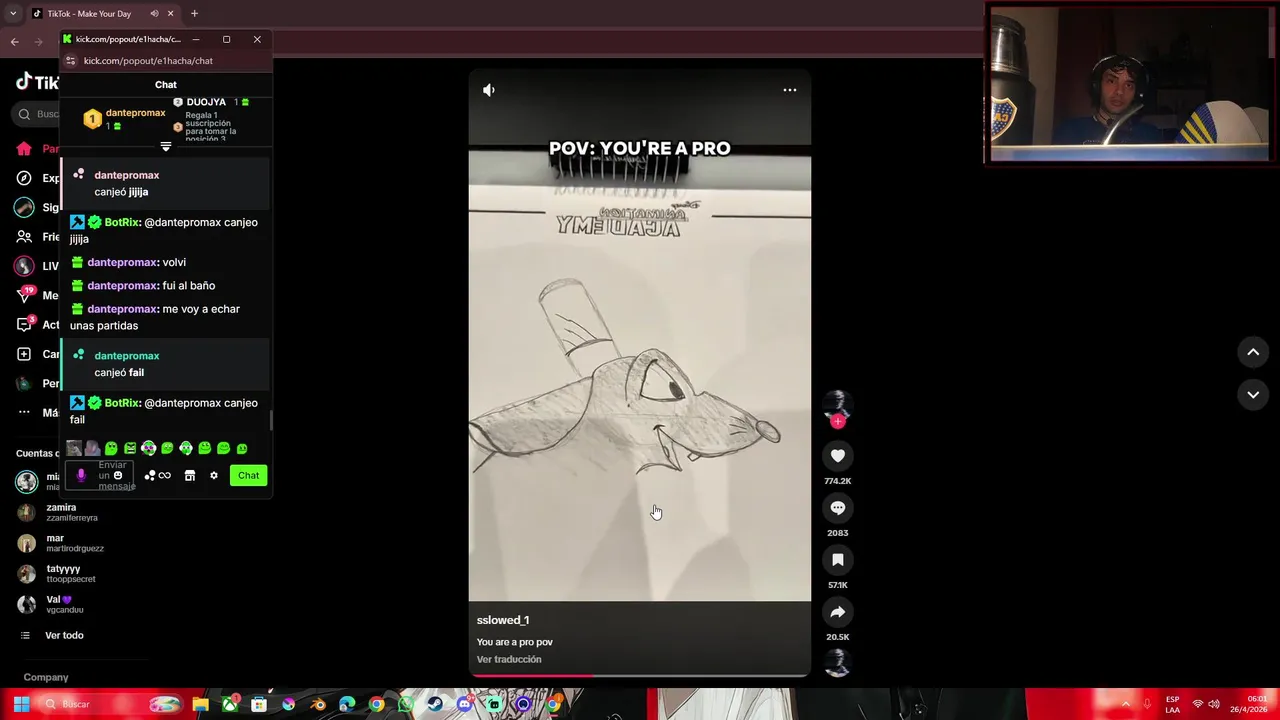Open Kick chat settings gear icon
The height and width of the screenshot is (720, 1280).
pos(214,476)
